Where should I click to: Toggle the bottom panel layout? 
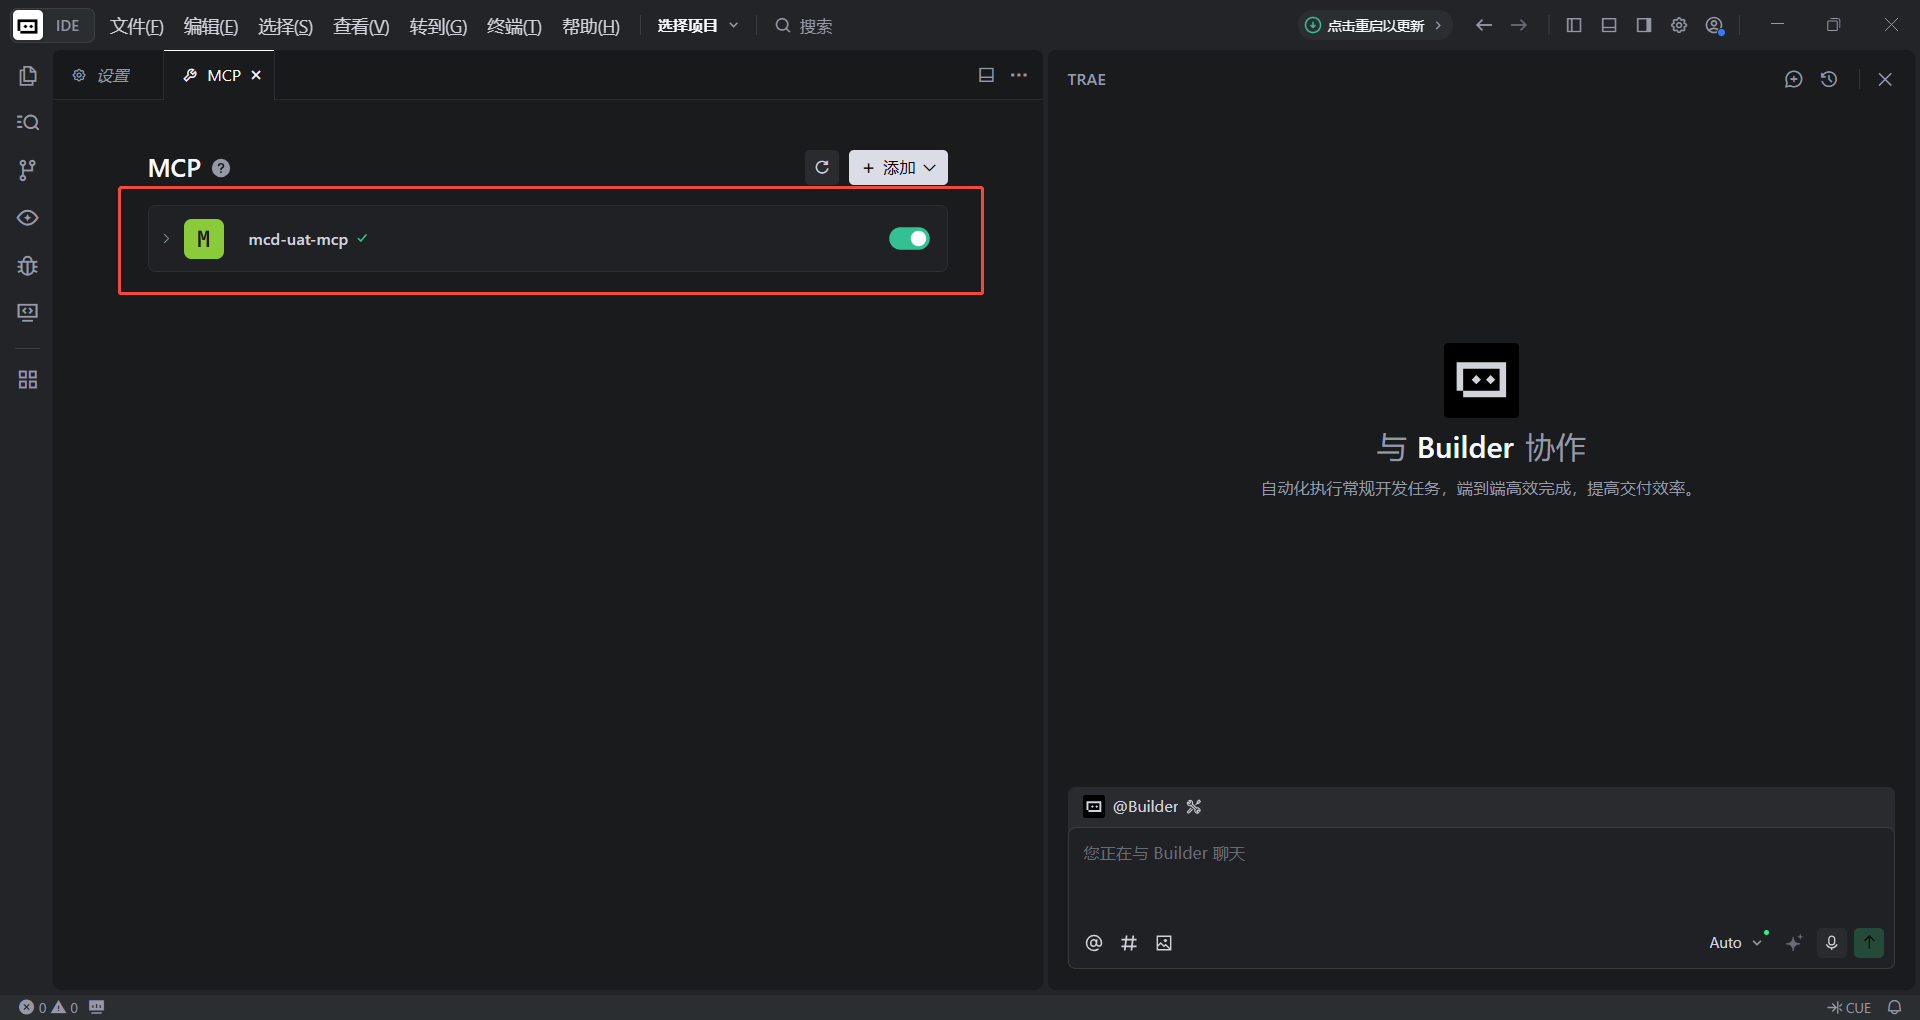tap(1609, 26)
